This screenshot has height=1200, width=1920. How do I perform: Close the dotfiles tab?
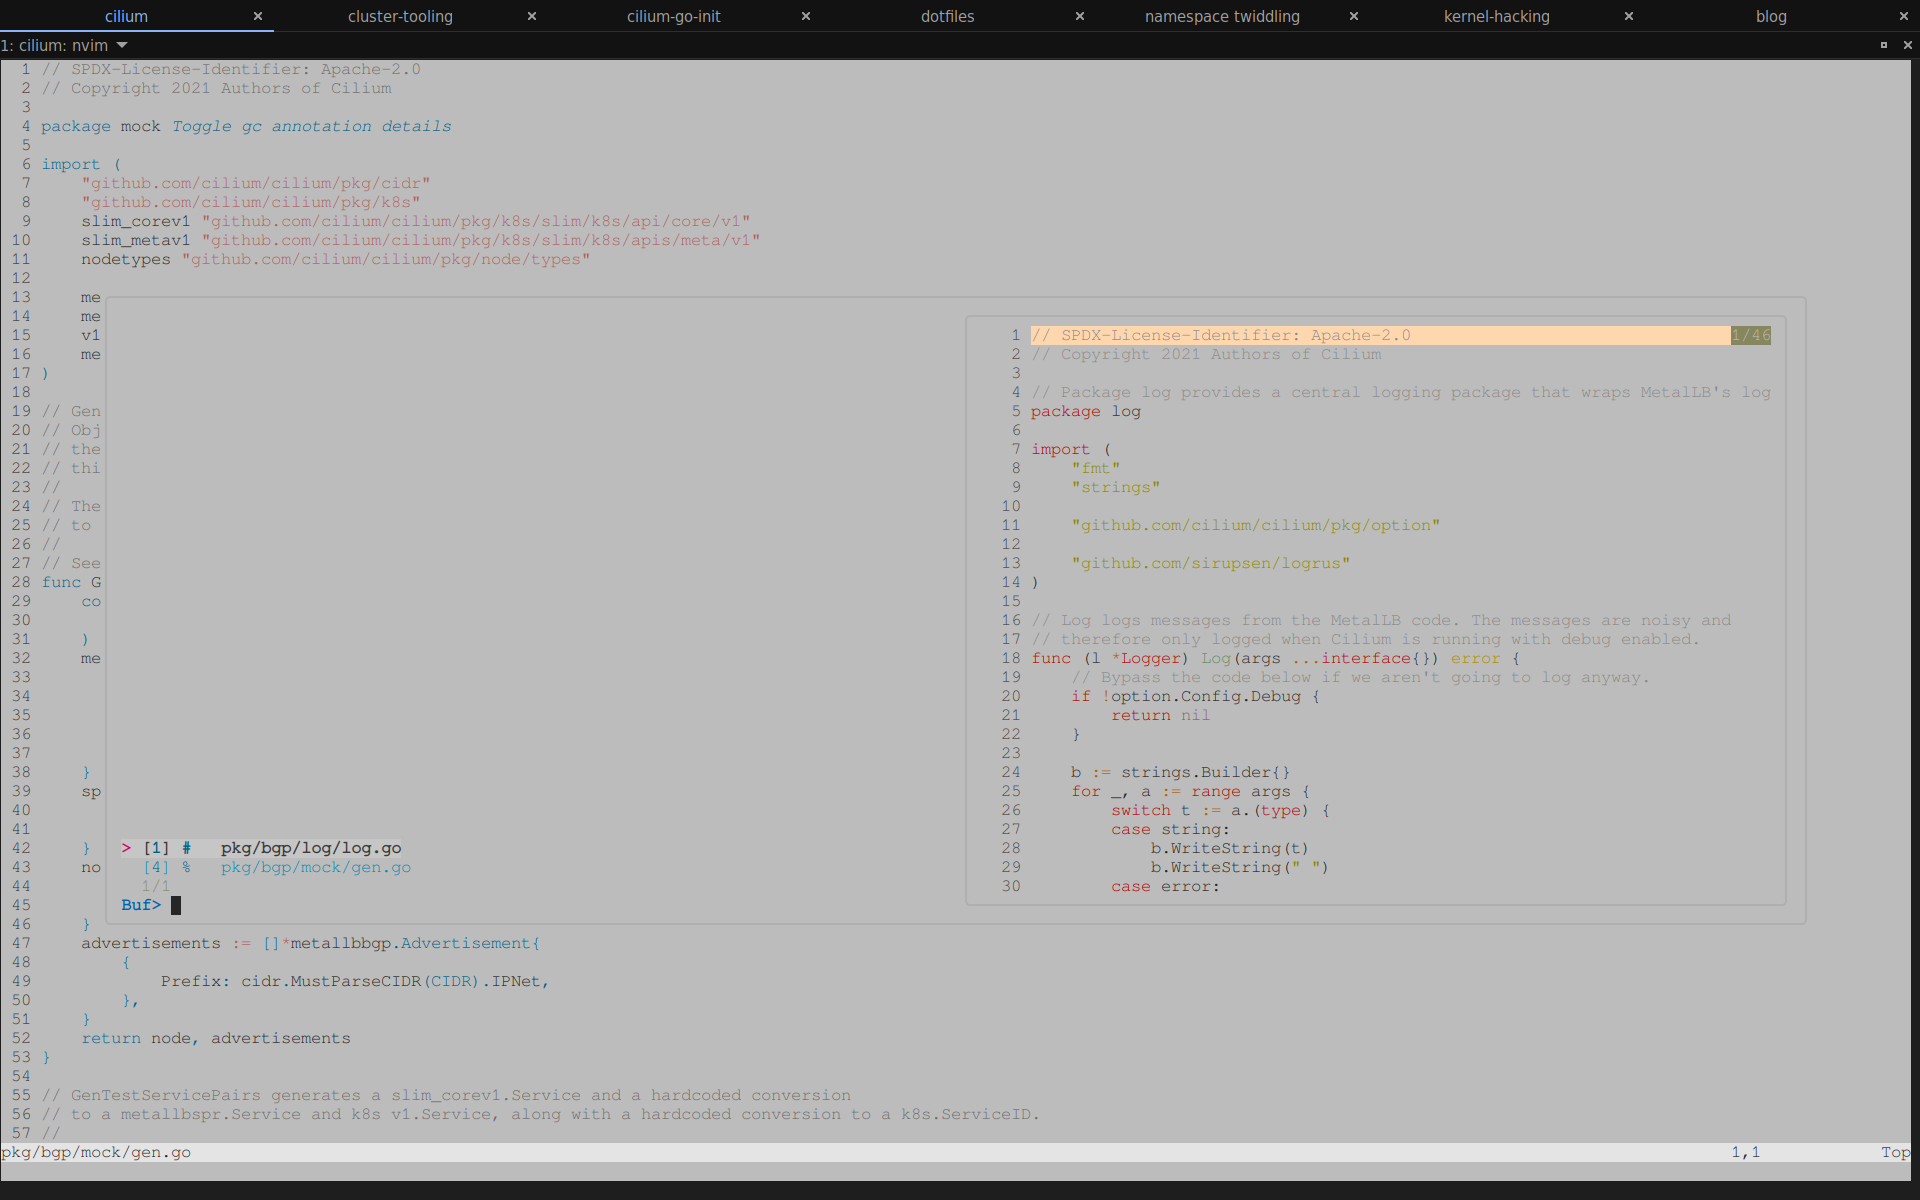1080,16
